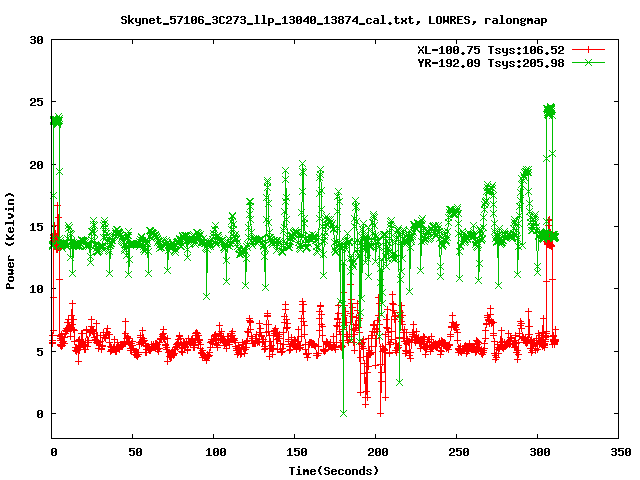The width and height of the screenshot is (640, 480).
Task: Select the YR-192.09 Tsys:205.98 legend entry
Action: pos(491,63)
